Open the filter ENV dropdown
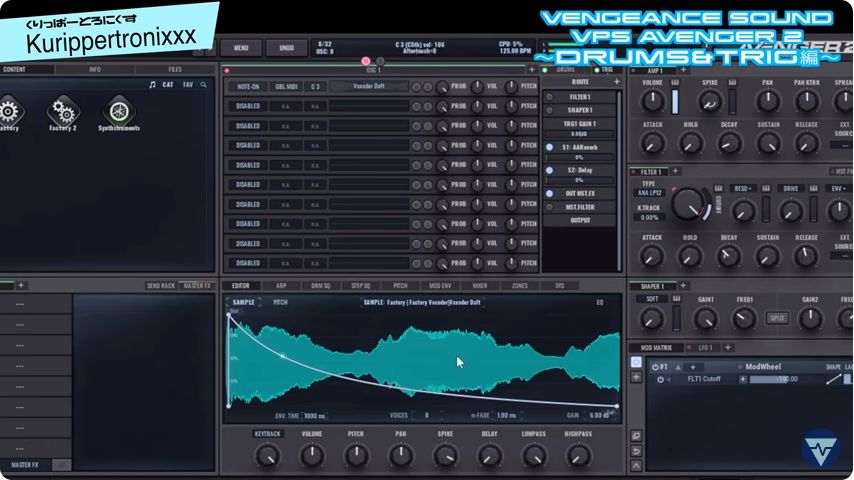Screen dimensions: 854x480 click(x=839, y=189)
